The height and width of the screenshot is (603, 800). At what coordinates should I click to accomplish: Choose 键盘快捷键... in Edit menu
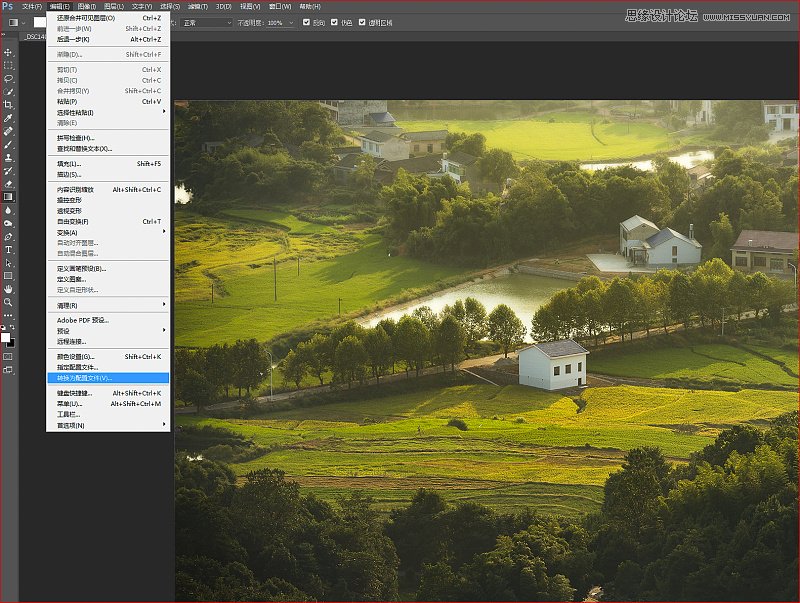(x=108, y=393)
